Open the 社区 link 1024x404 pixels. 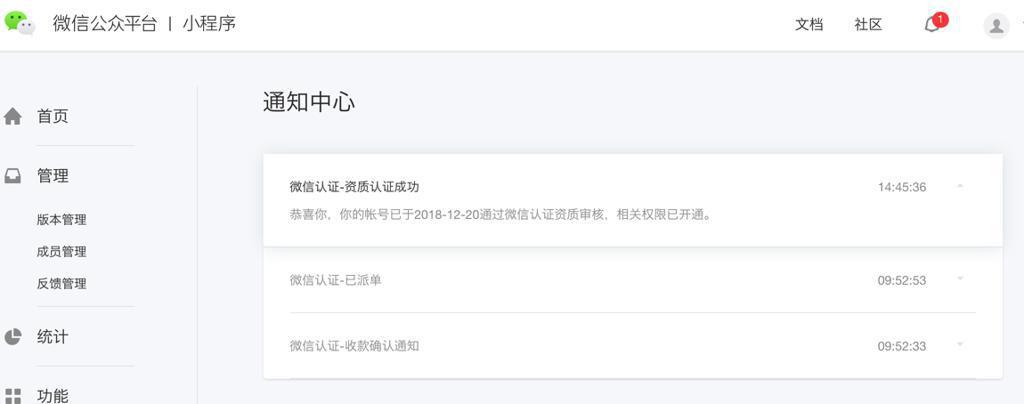pyautogui.click(x=868, y=25)
